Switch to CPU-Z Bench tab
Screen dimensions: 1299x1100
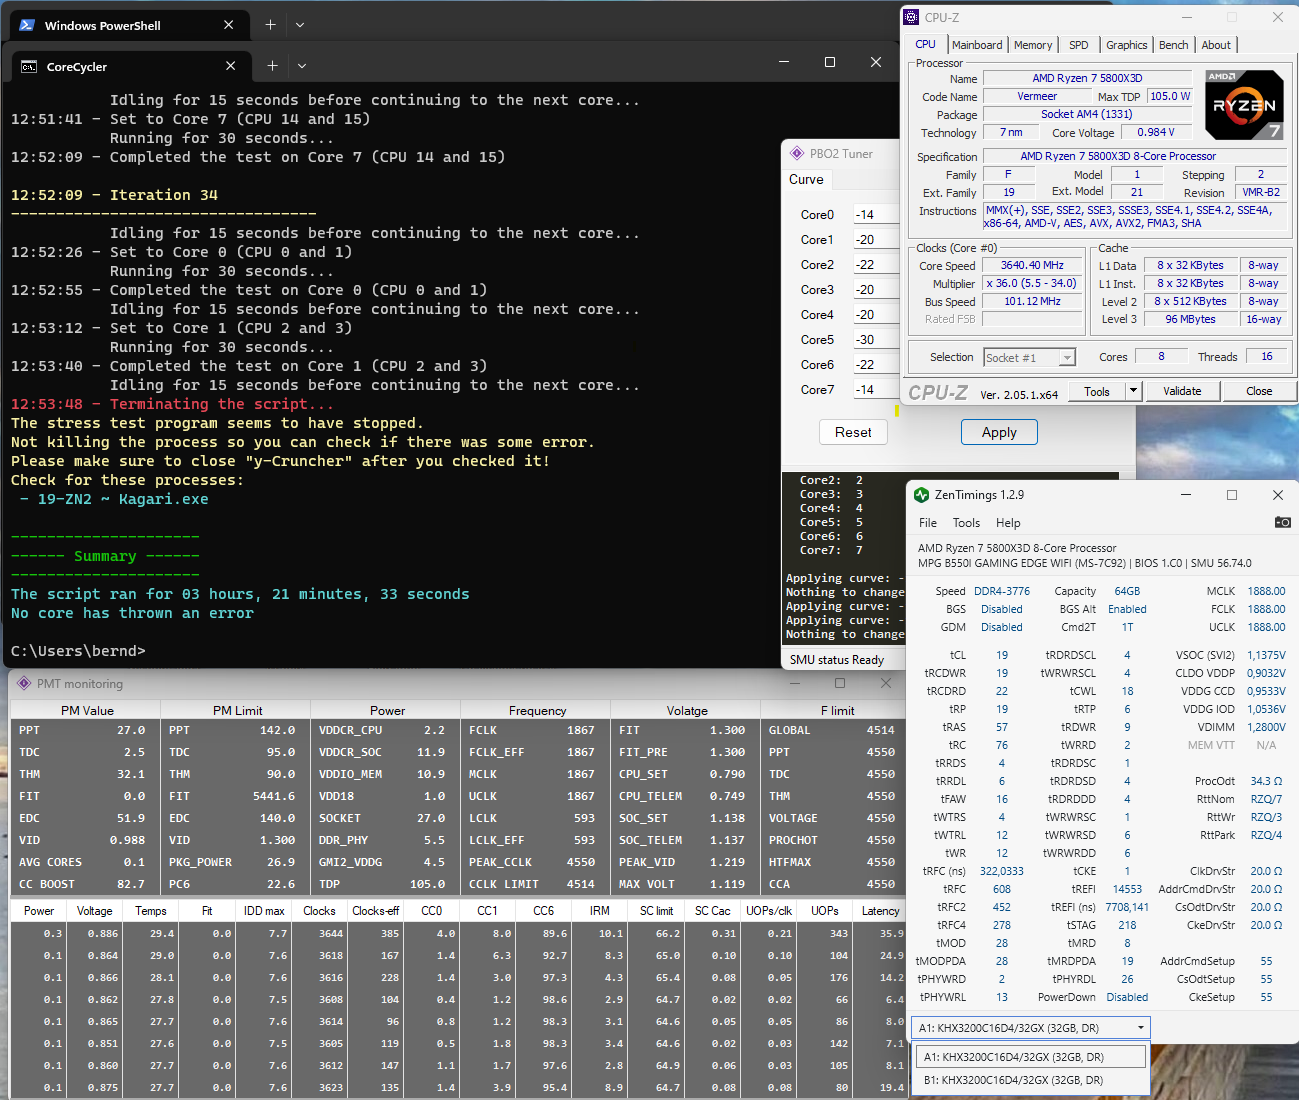coord(1173,45)
